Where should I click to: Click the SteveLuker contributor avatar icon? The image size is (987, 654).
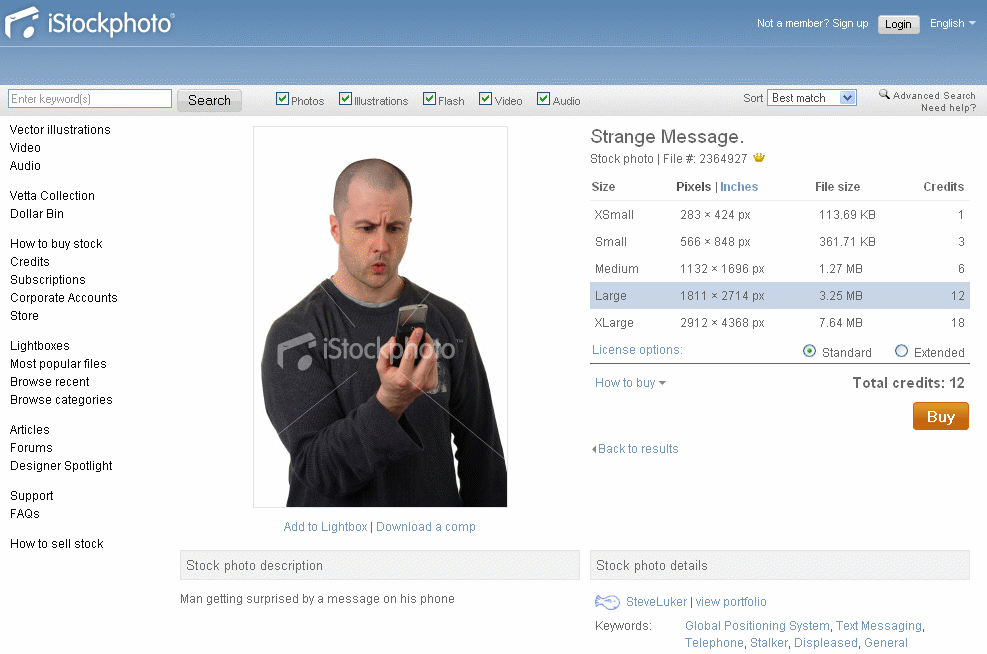click(607, 602)
